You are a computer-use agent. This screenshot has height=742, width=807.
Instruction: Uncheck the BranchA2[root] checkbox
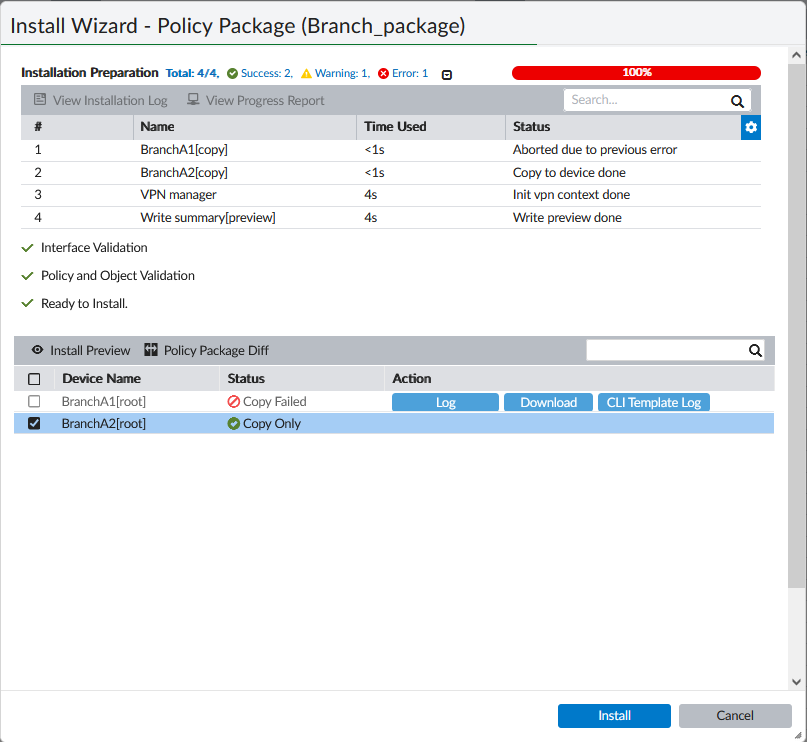point(34,423)
